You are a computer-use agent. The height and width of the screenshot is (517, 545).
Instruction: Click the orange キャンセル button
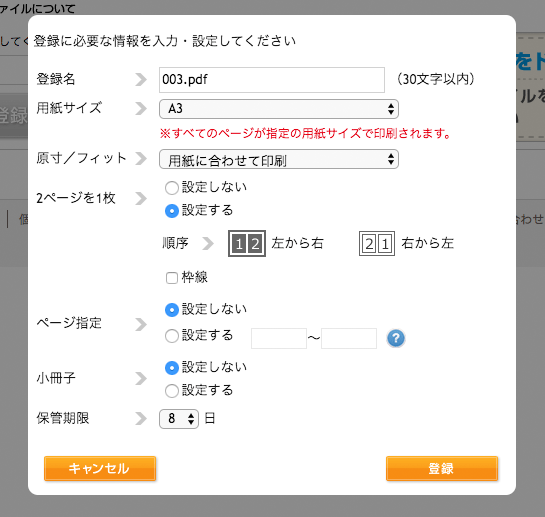click(x=100, y=468)
